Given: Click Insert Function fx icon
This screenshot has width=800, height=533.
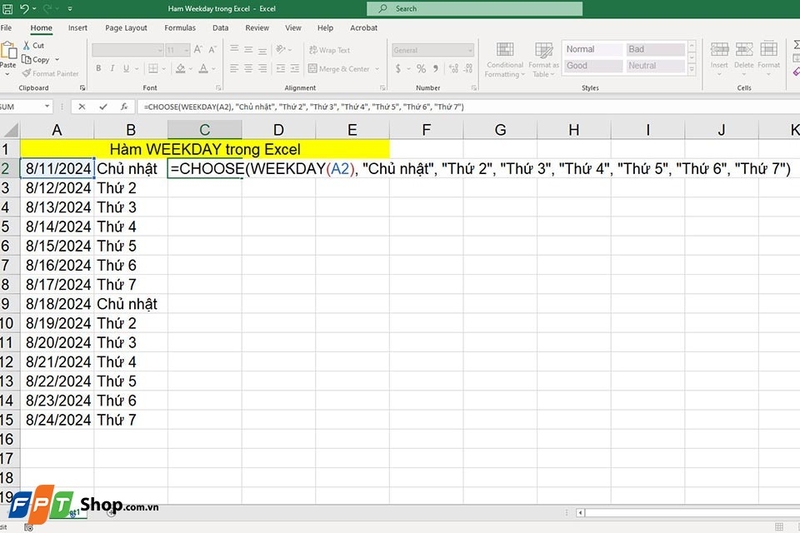Looking at the screenshot, I should [x=124, y=107].
